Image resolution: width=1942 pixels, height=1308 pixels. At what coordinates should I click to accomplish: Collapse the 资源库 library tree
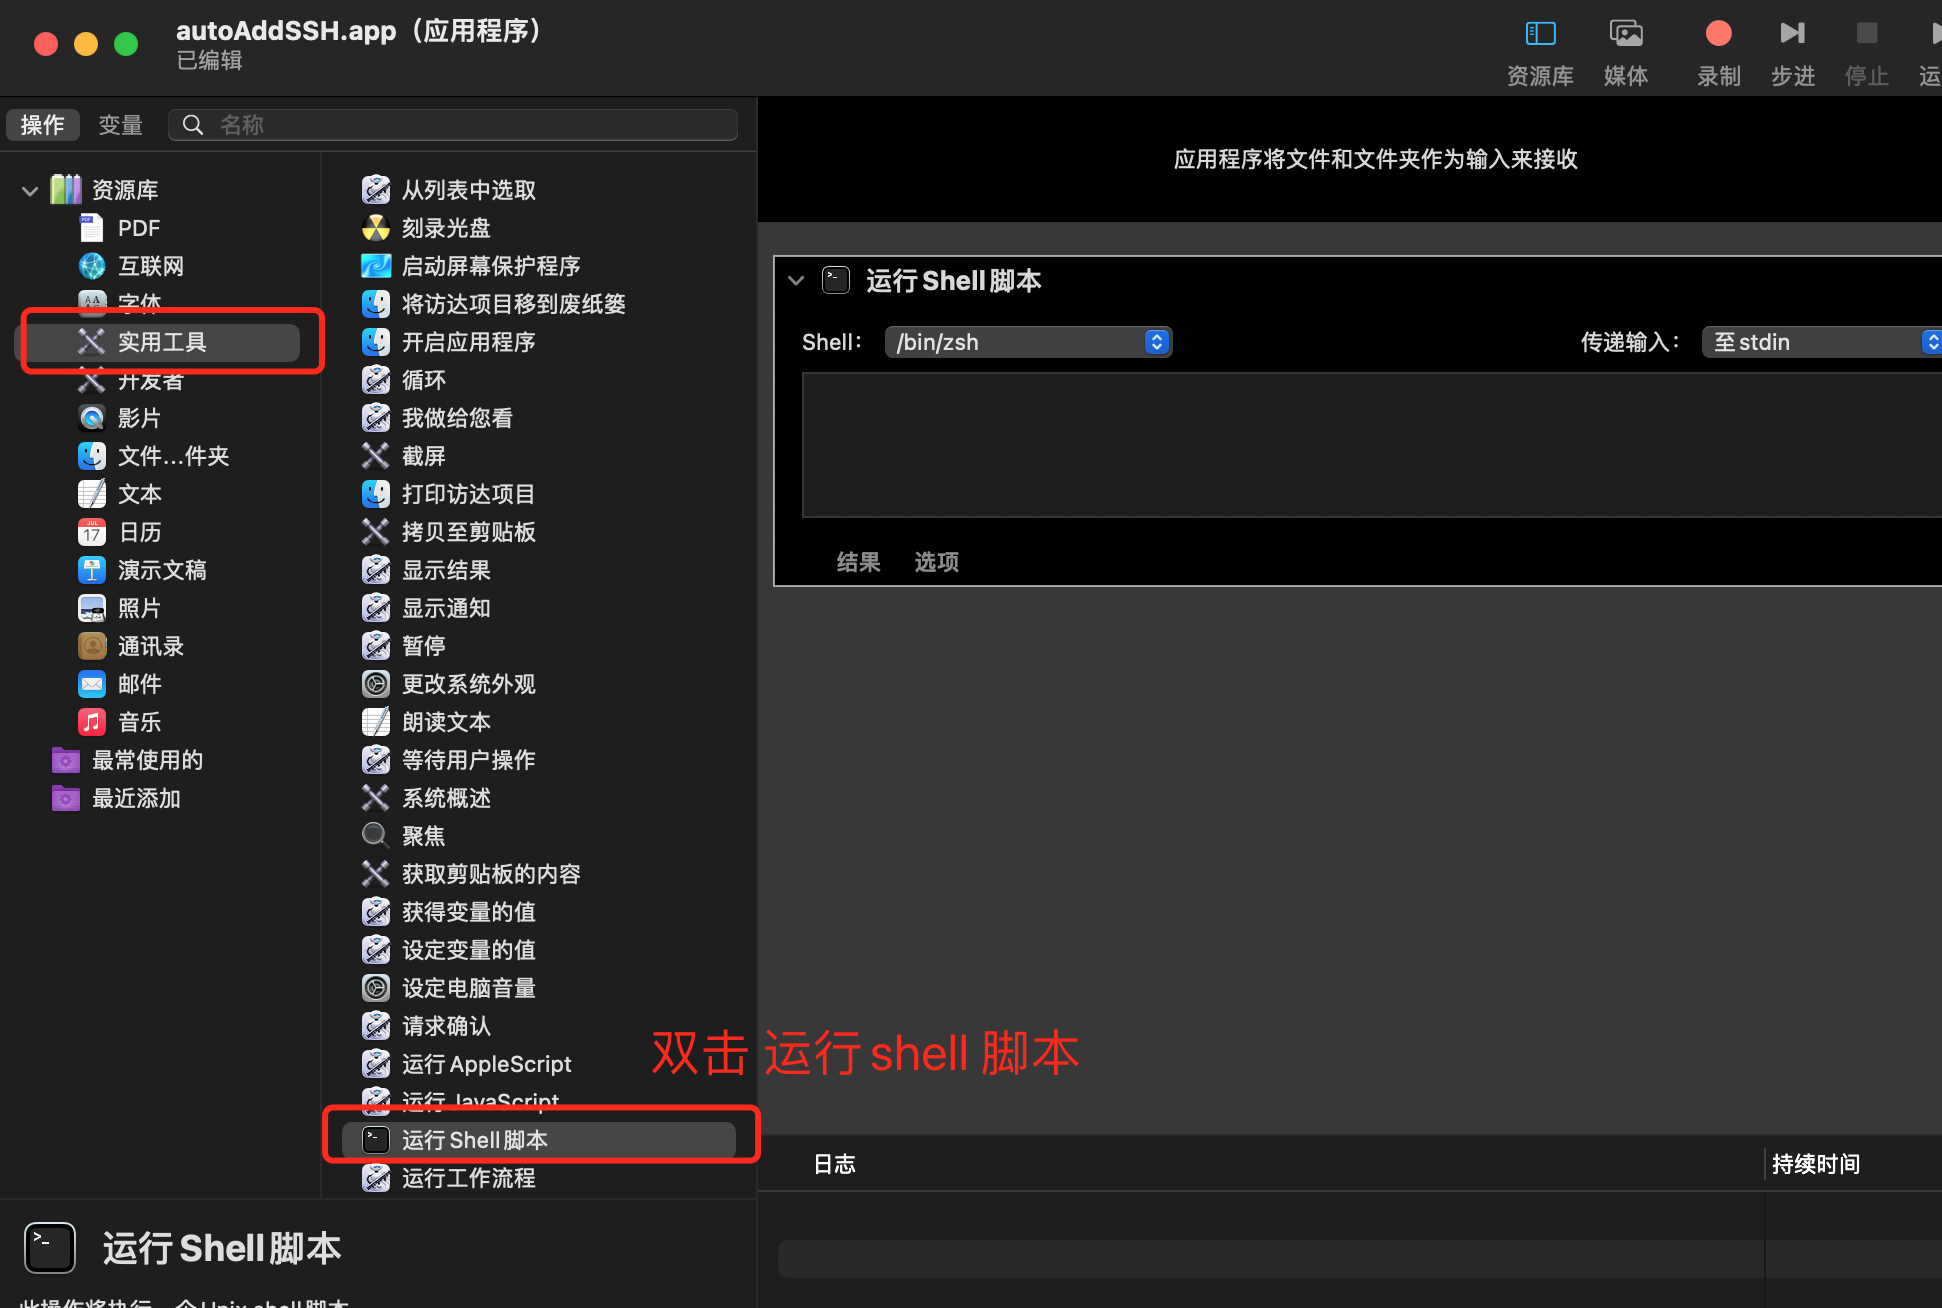(30, 190)
